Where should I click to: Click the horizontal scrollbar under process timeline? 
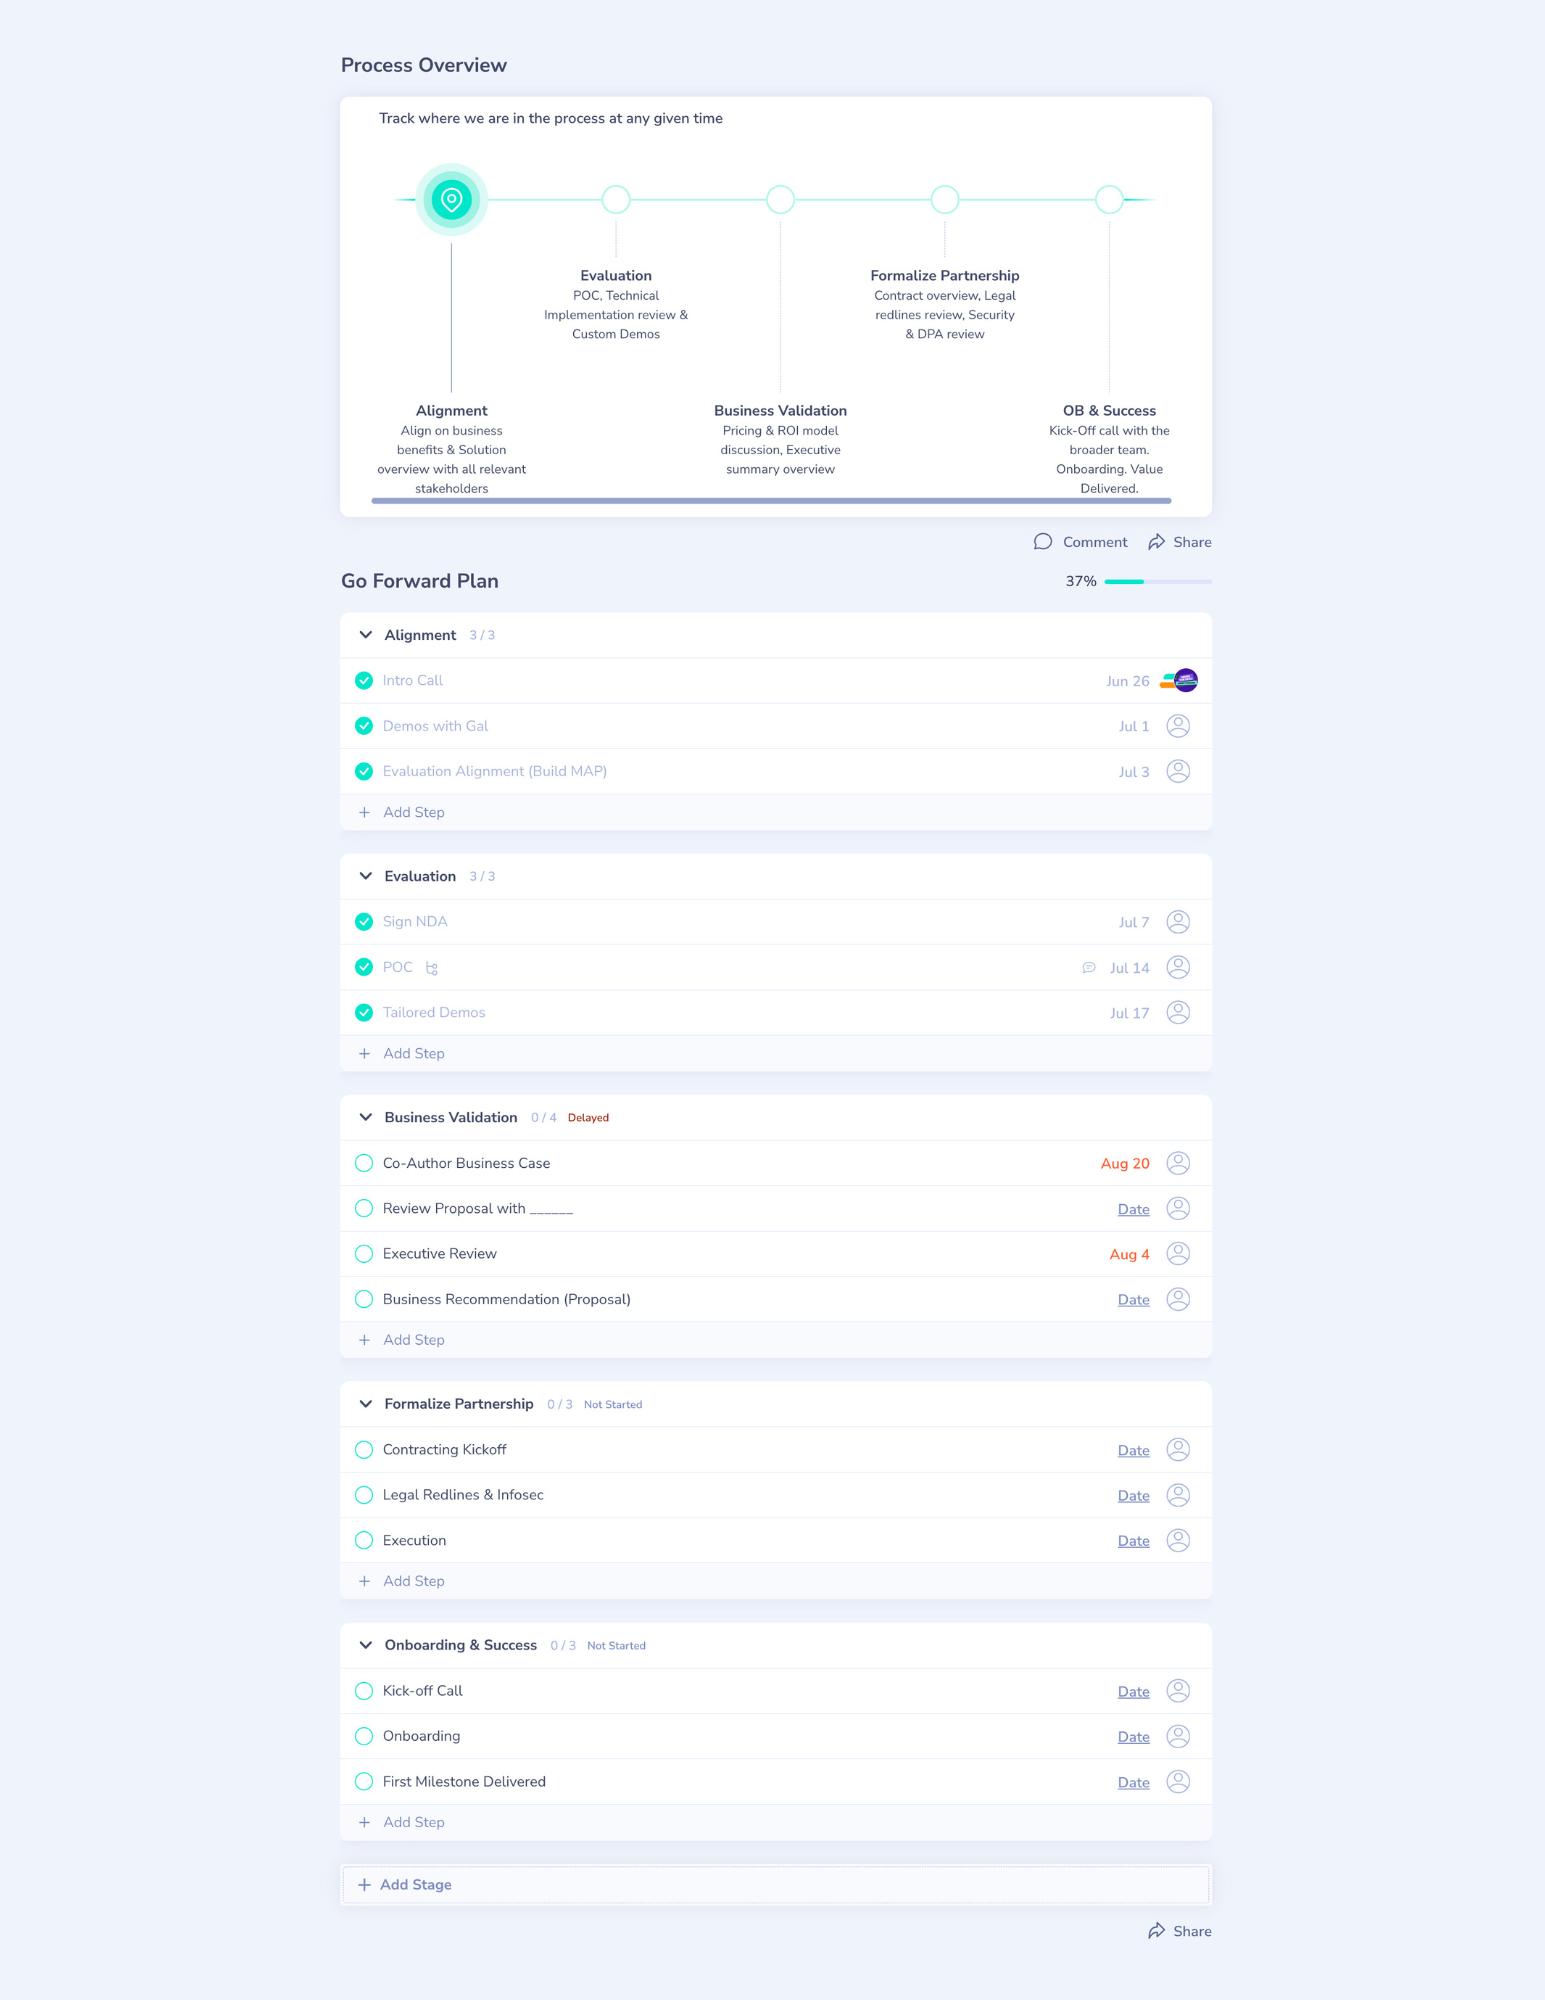(x=771, y=500)
